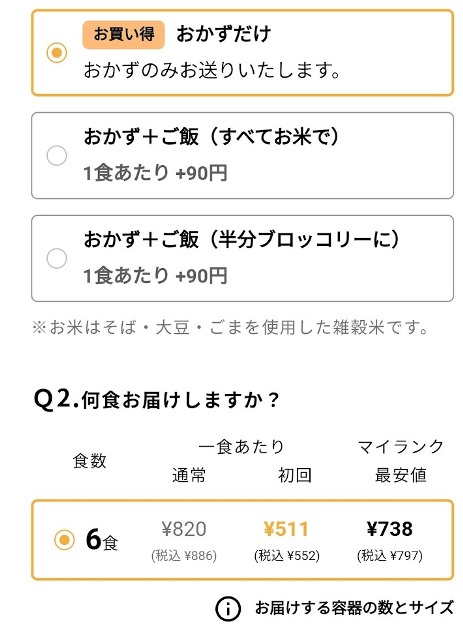The width and height of the screenshot is (463, 640).
Task: Select おかず＋ご飯（半分ブロッコリーに） radio option
Action: [57, 258]
